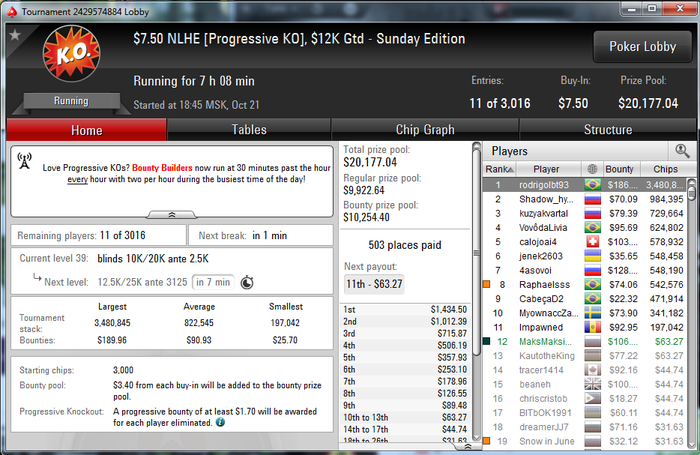The image size is (700, 455).
Task: Click the Poker Lobby button
Action: point(642,46)
